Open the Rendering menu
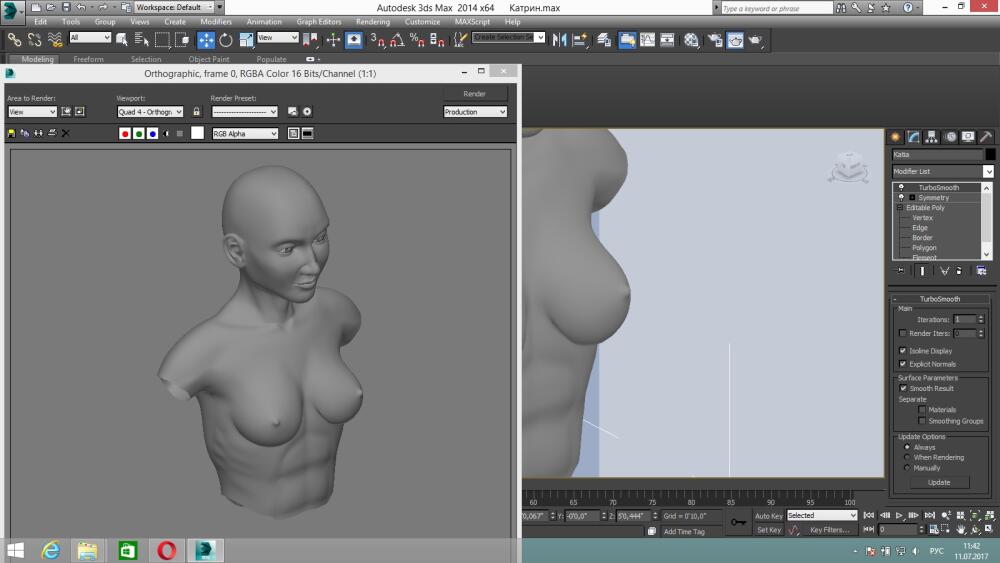 coord(372,22)
